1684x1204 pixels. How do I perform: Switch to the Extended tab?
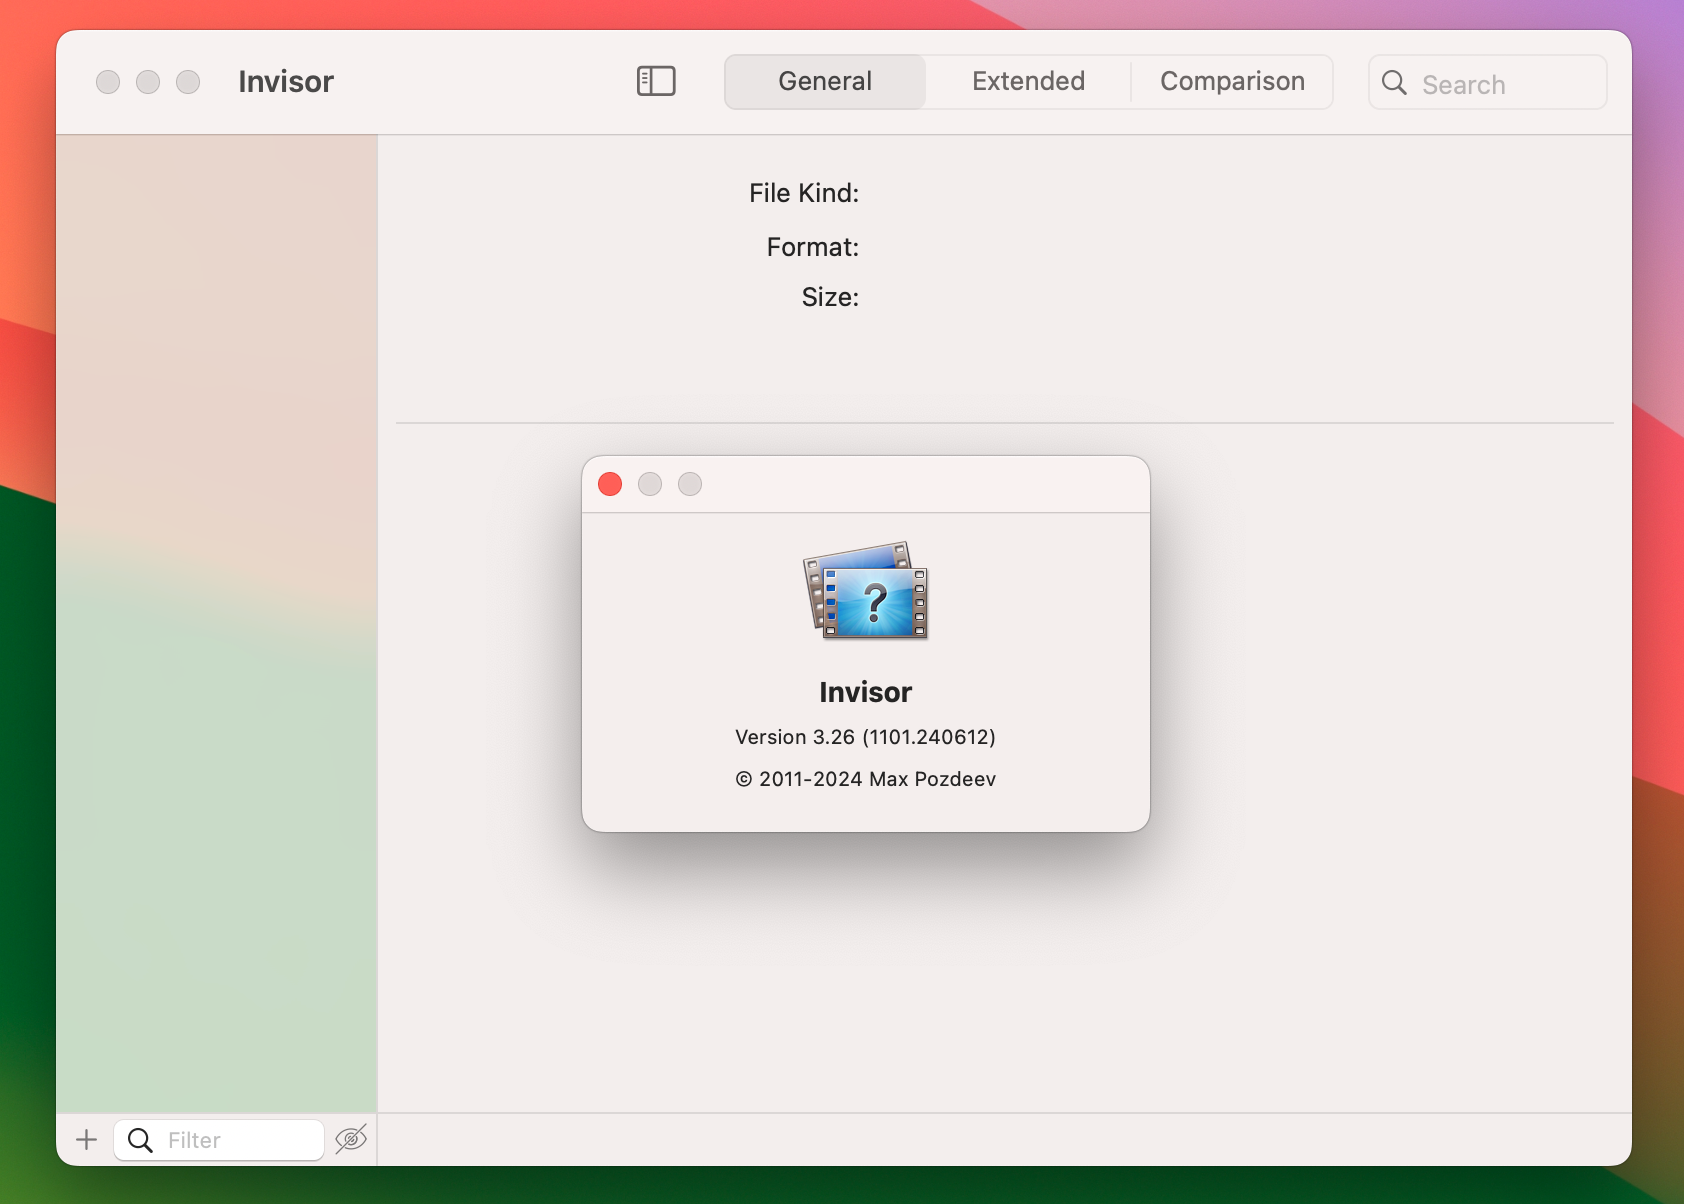(x=1028, y=81)
